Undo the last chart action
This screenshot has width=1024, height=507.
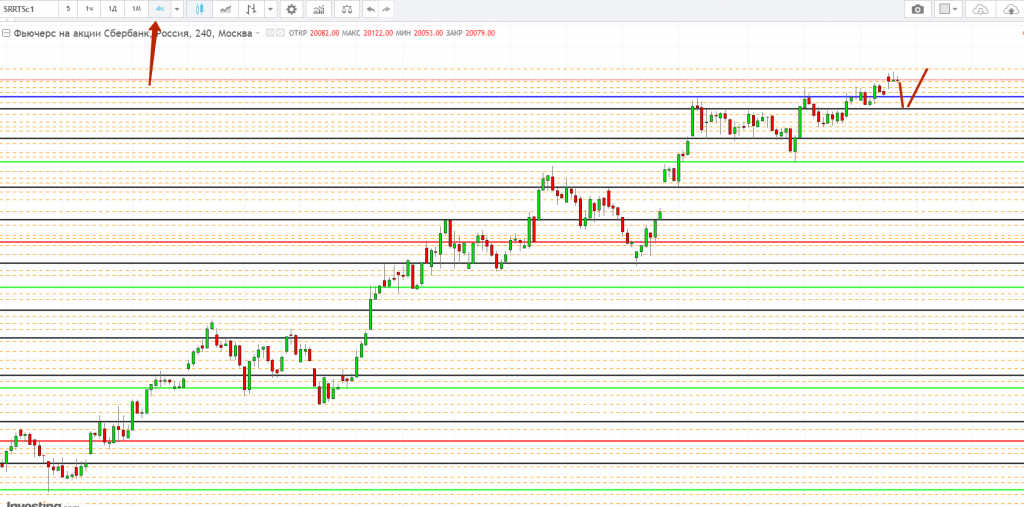(x=370, y=9)
